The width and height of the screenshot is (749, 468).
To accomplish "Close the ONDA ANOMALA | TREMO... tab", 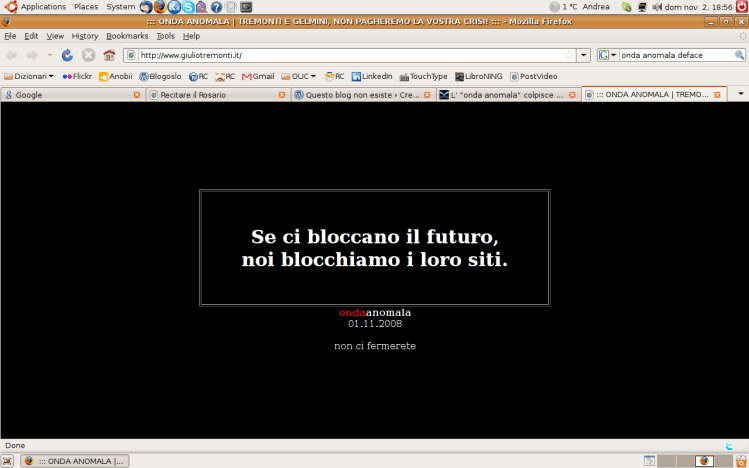I will [717, 95].
